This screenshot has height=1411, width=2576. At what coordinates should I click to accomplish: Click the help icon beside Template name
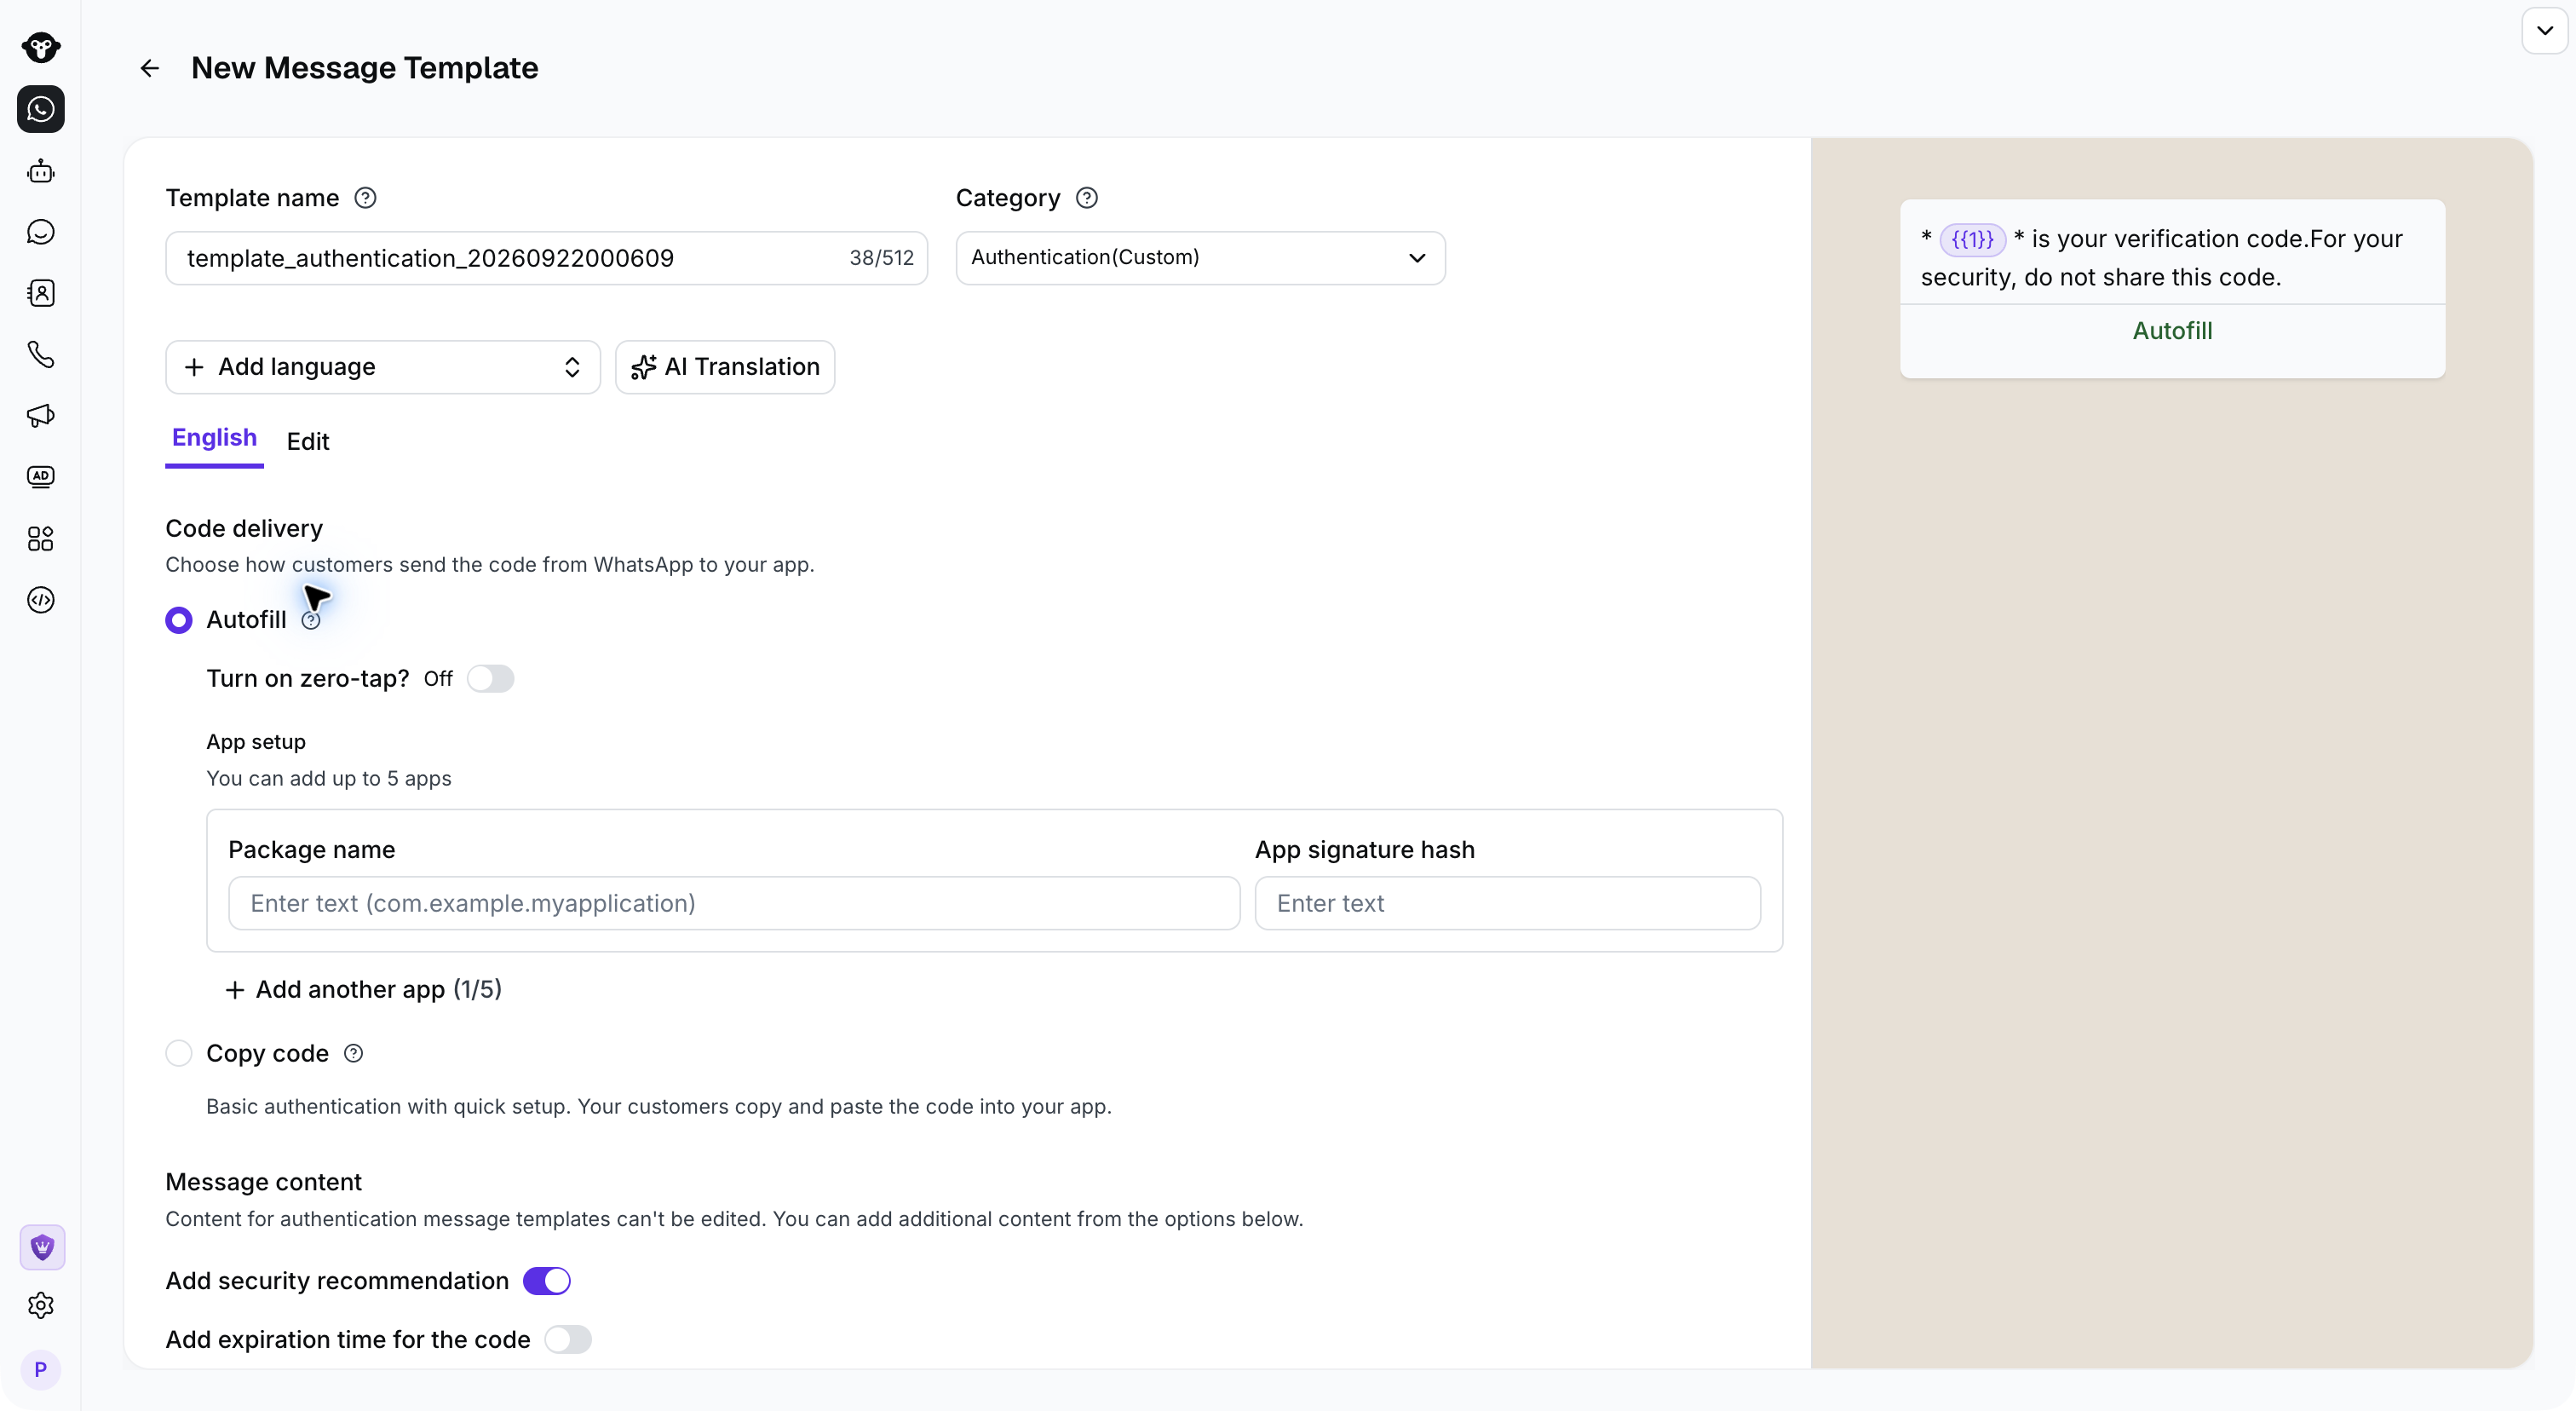coord(366,198)
